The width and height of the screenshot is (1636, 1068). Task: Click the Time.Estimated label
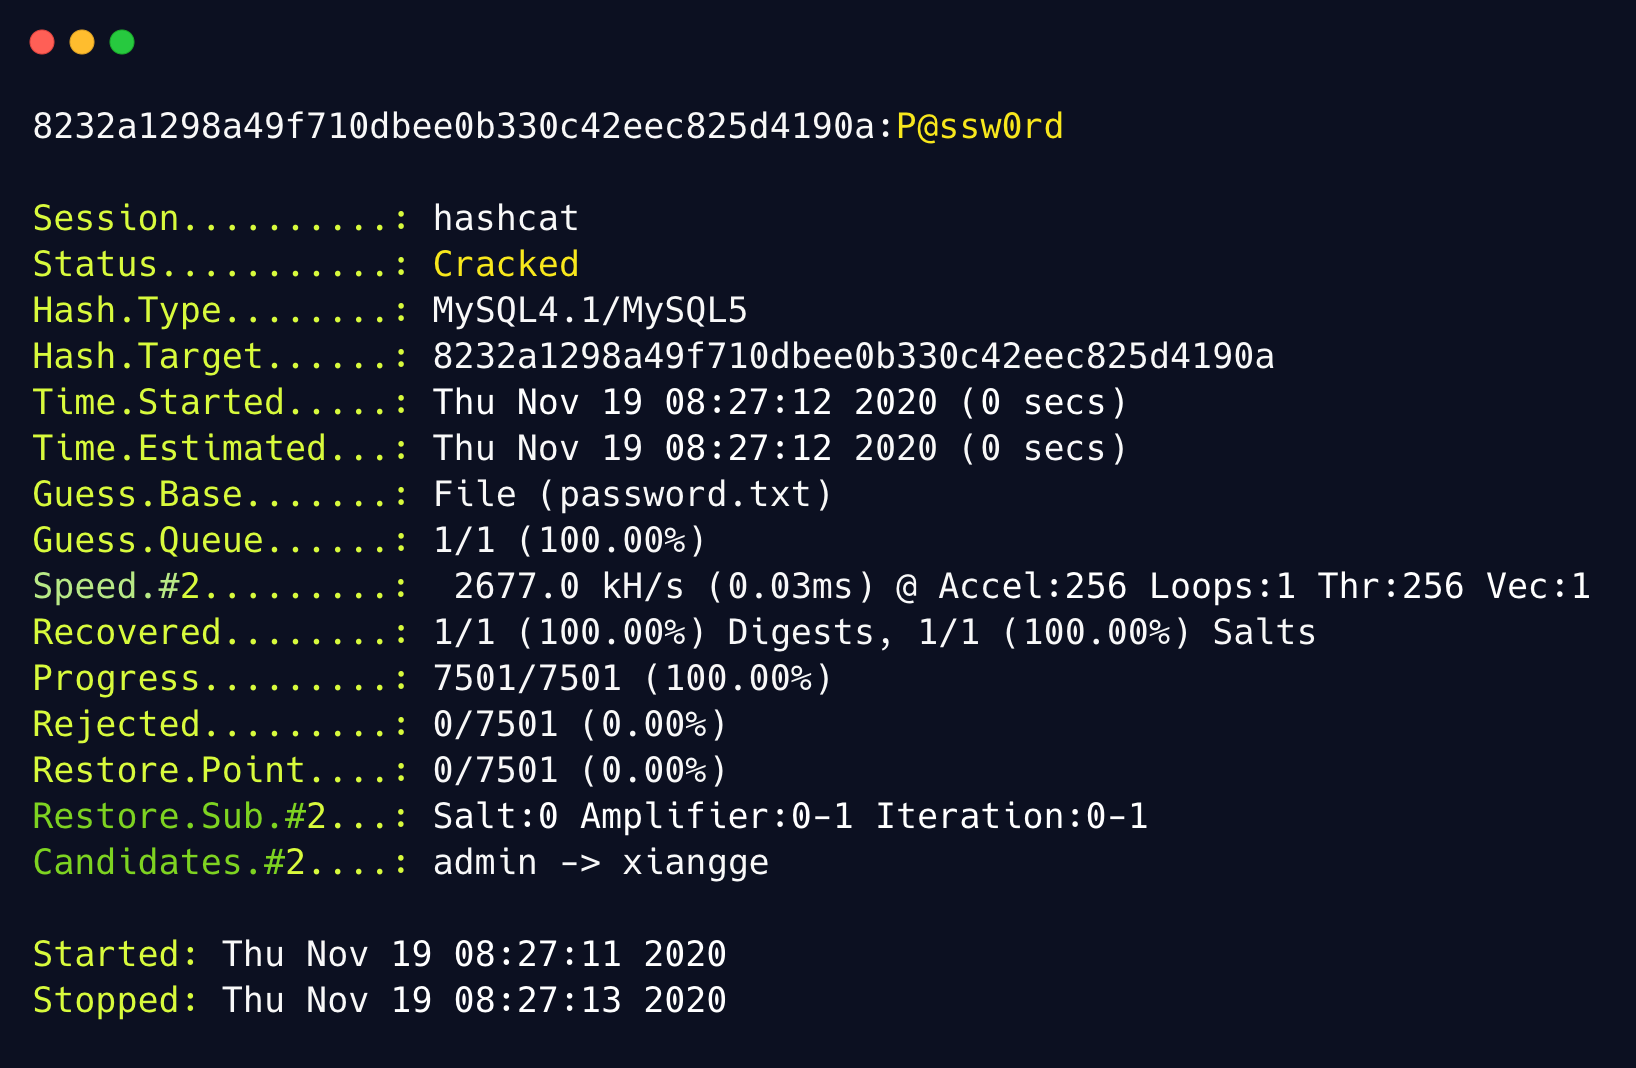pyautogui.click(x=180, y=448)
